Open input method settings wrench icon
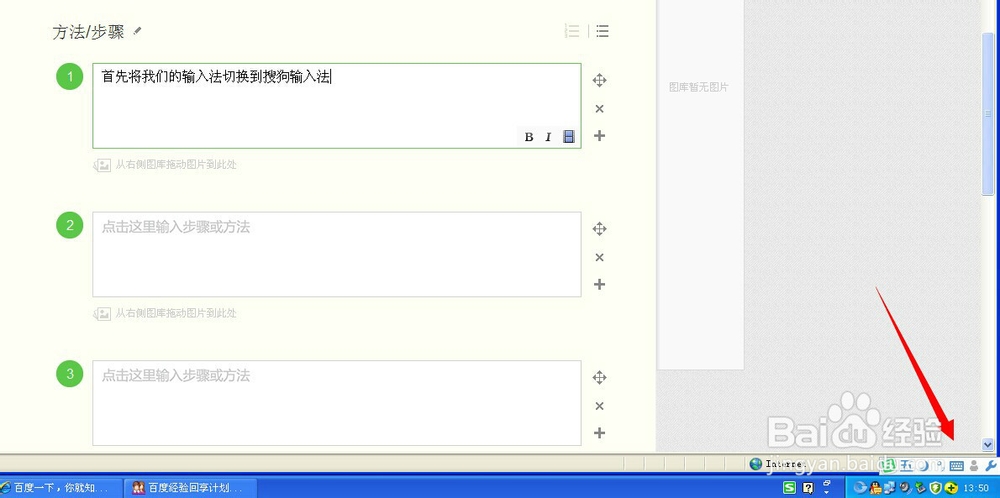1000x498 pixels. 990,465
